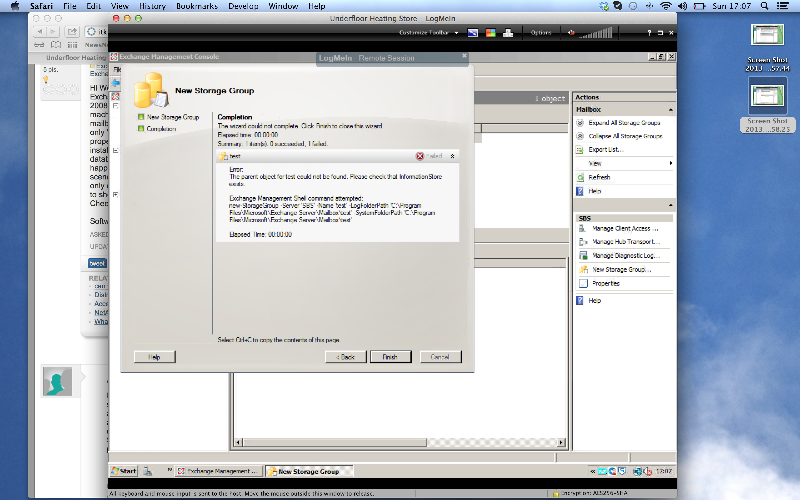800x500 pixels.
Task: Click Safari back navigation button
Action: [x=40, y=32]
